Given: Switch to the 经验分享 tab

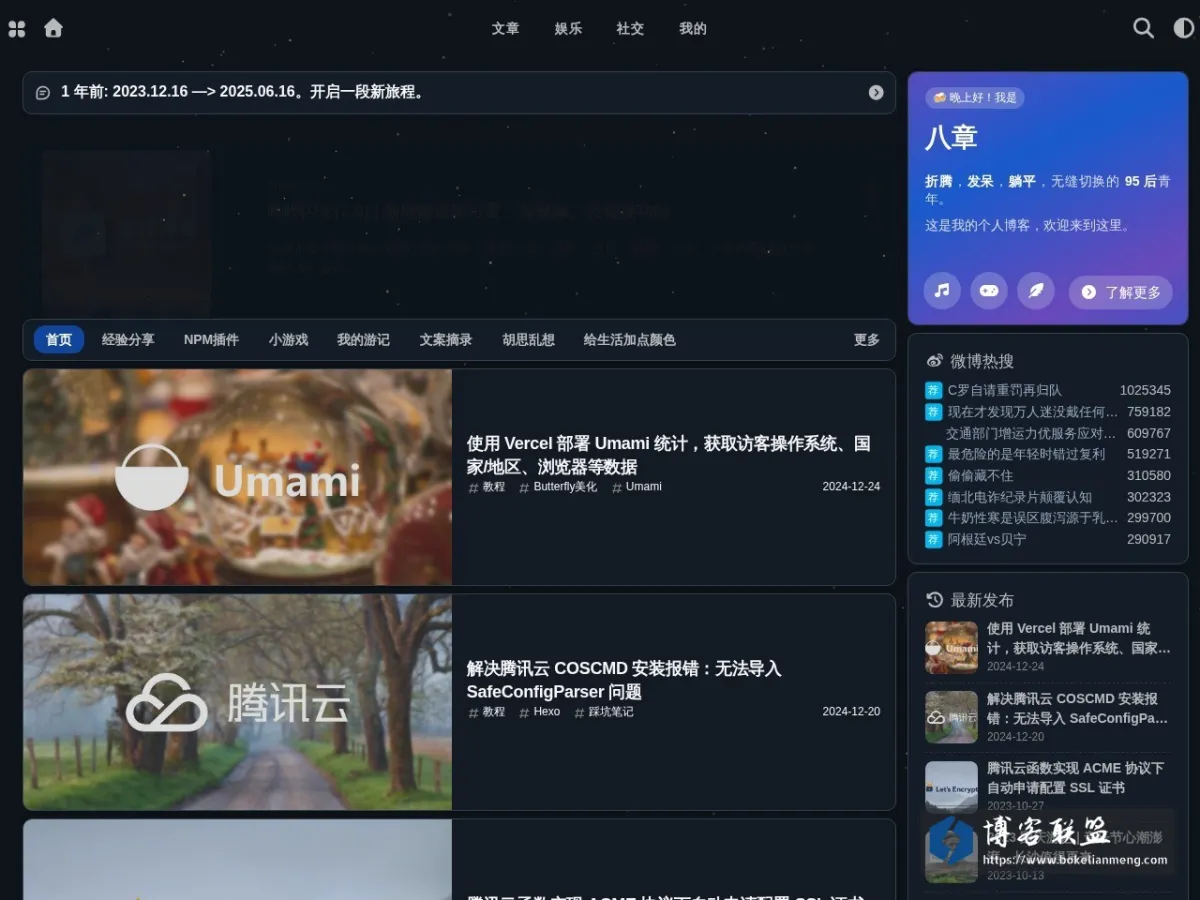Looking at the screenshot, I should pos(128,340).
